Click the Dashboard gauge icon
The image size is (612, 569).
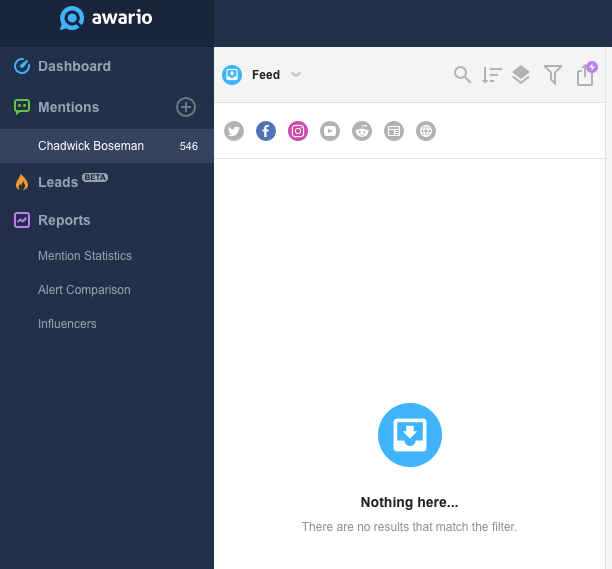[x=22, y=66]
